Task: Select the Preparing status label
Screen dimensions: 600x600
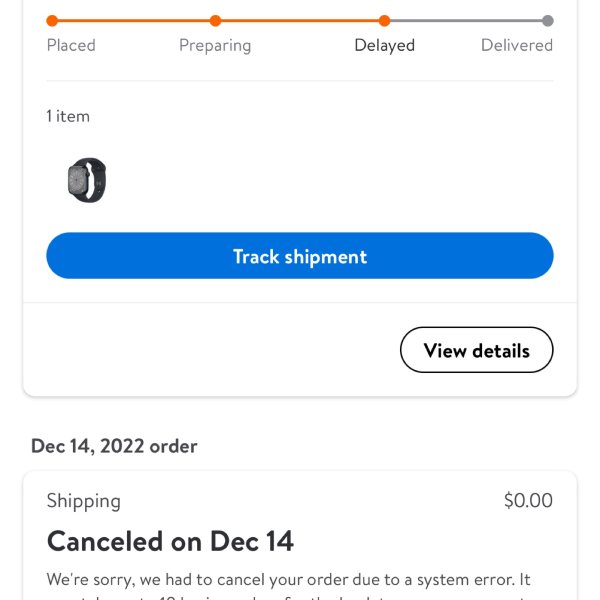Action: 215,45
